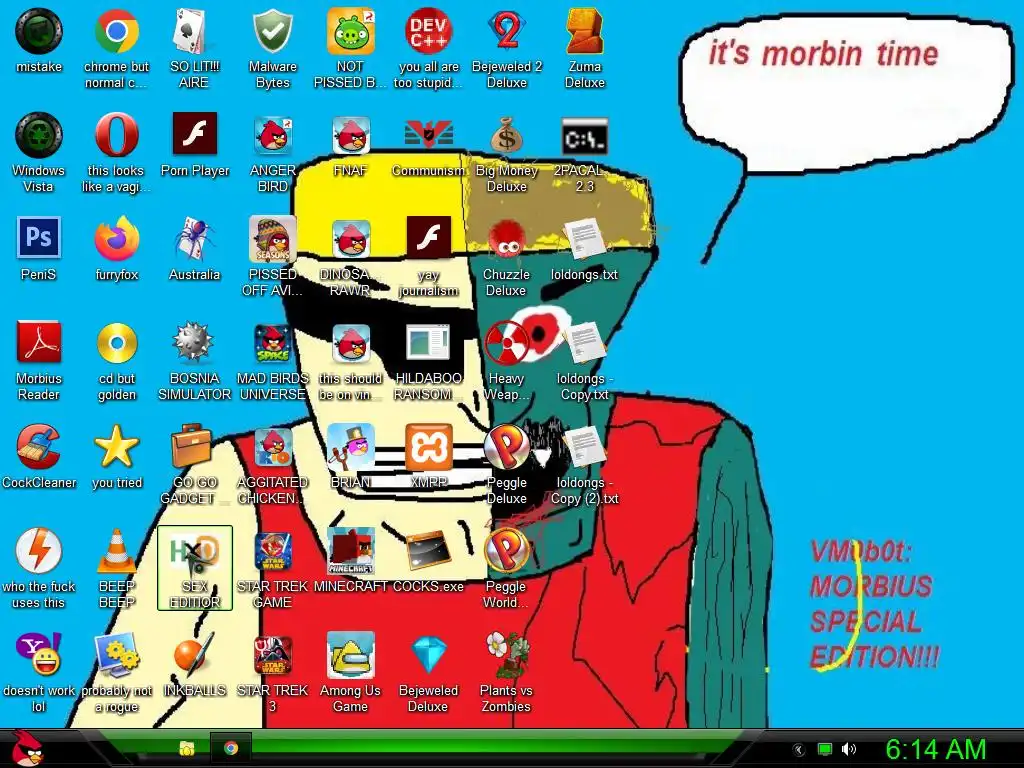Open 'this should be on vin...' icon
The width and height of the screenshot is (1024, 768).
click(351, 344)
